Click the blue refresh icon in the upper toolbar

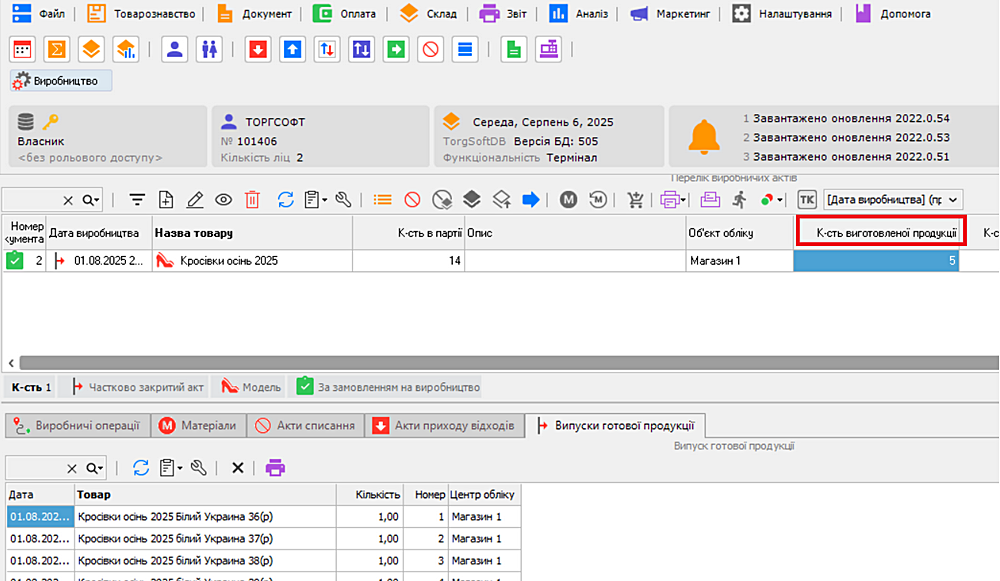(286, 200)
